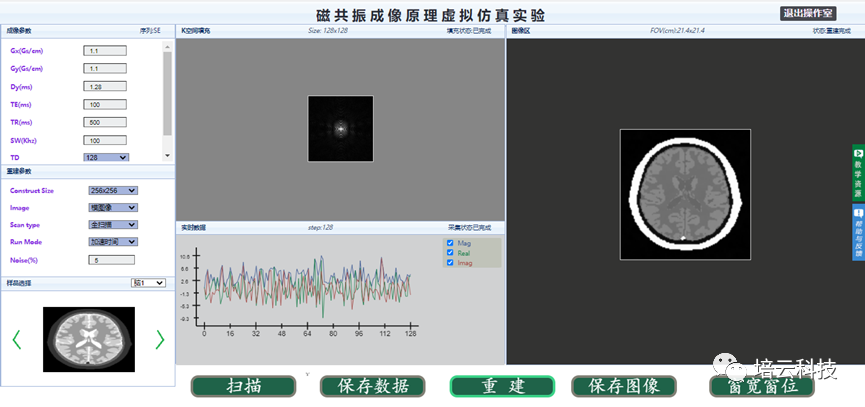The height and width of the screenshot is (407, 865).
Task: Click the right arrow to next sample
Action: point(160,340)
